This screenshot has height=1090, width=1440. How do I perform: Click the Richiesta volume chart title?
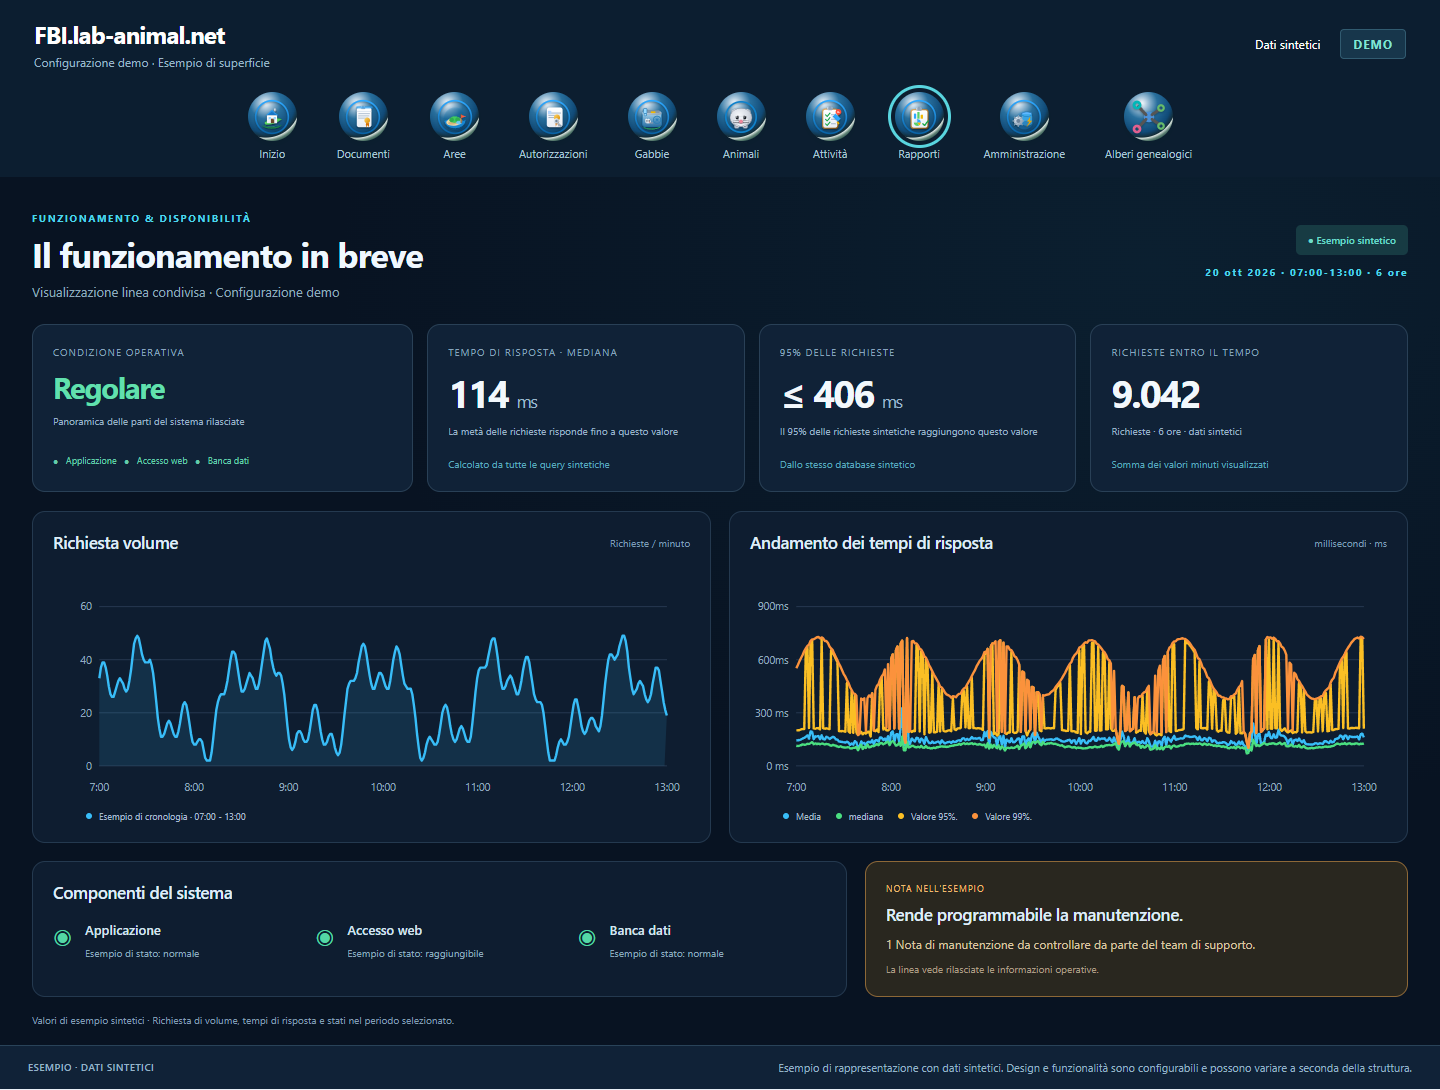coord(116,543)
